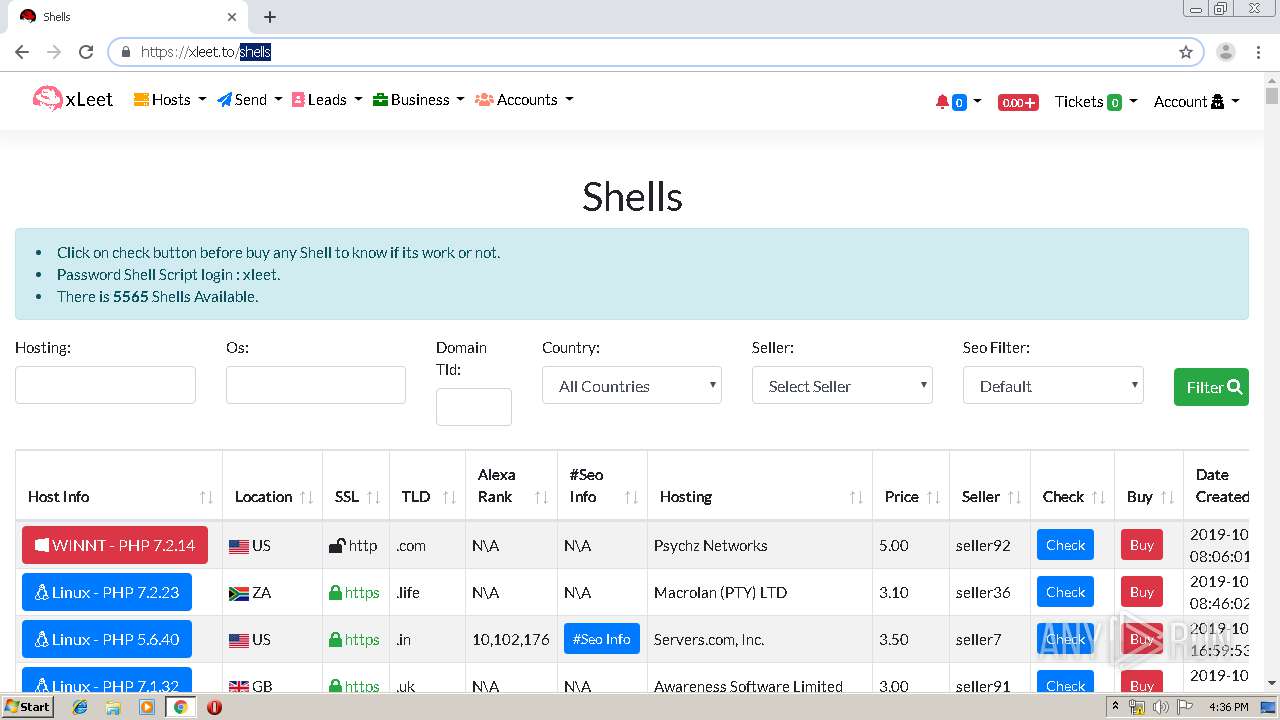Sort table by Alexa Rank column
The width and height of the screenshot is (1280, 720).
click(x=511, y=485)
